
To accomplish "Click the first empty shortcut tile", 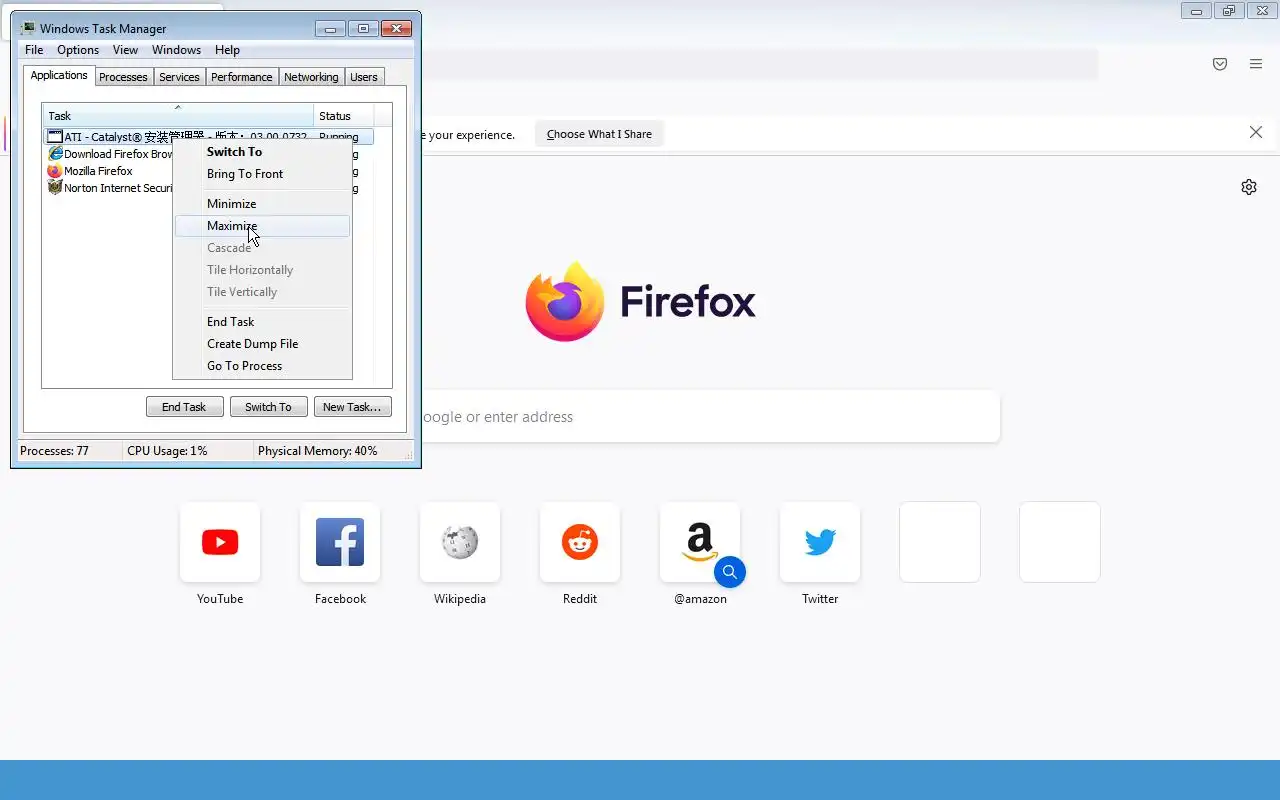I will coord(940,542).
